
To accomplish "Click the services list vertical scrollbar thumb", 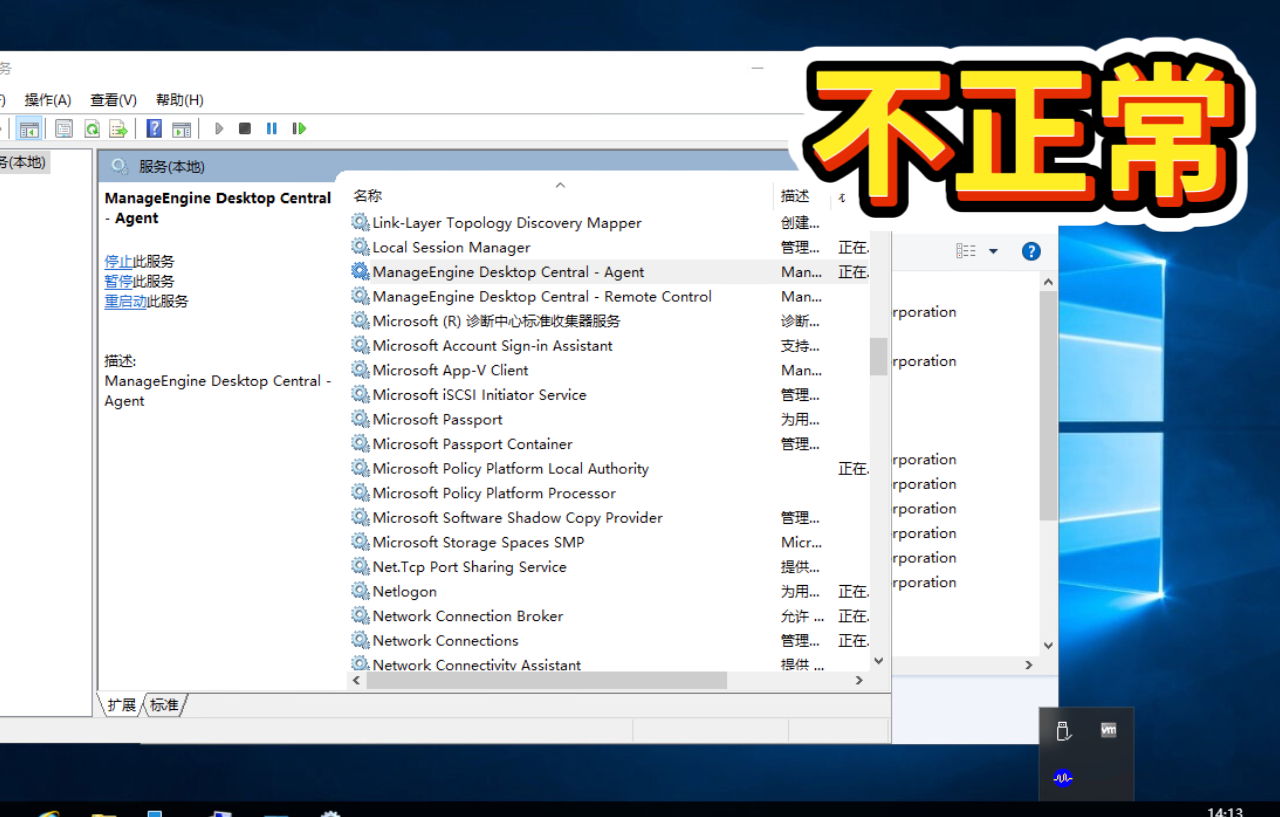I will [879, 356].
